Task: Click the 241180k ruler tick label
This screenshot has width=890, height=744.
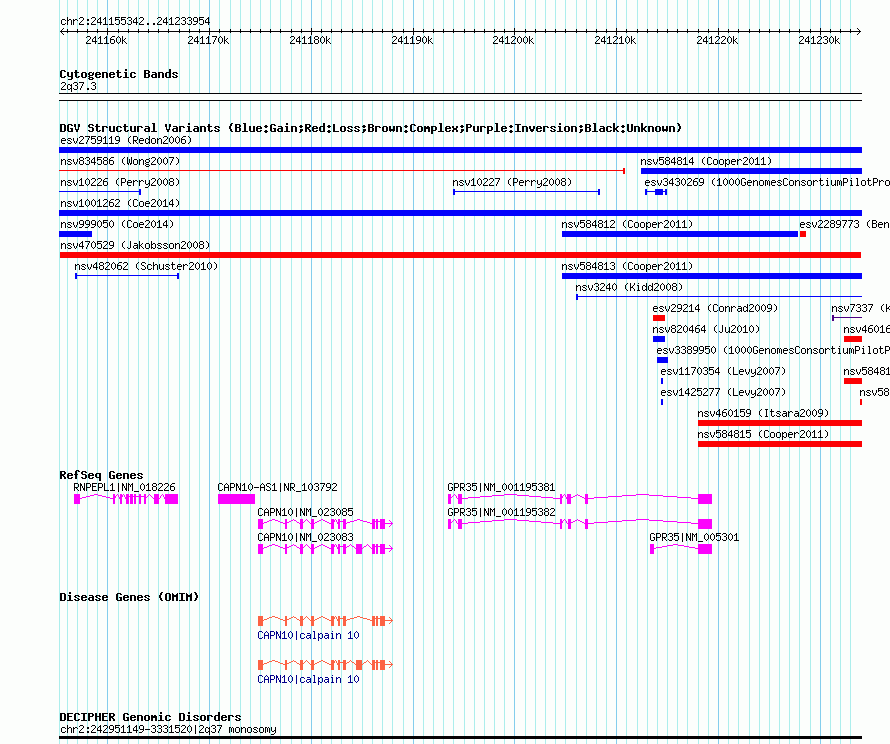Action: [x=310, y=40]
